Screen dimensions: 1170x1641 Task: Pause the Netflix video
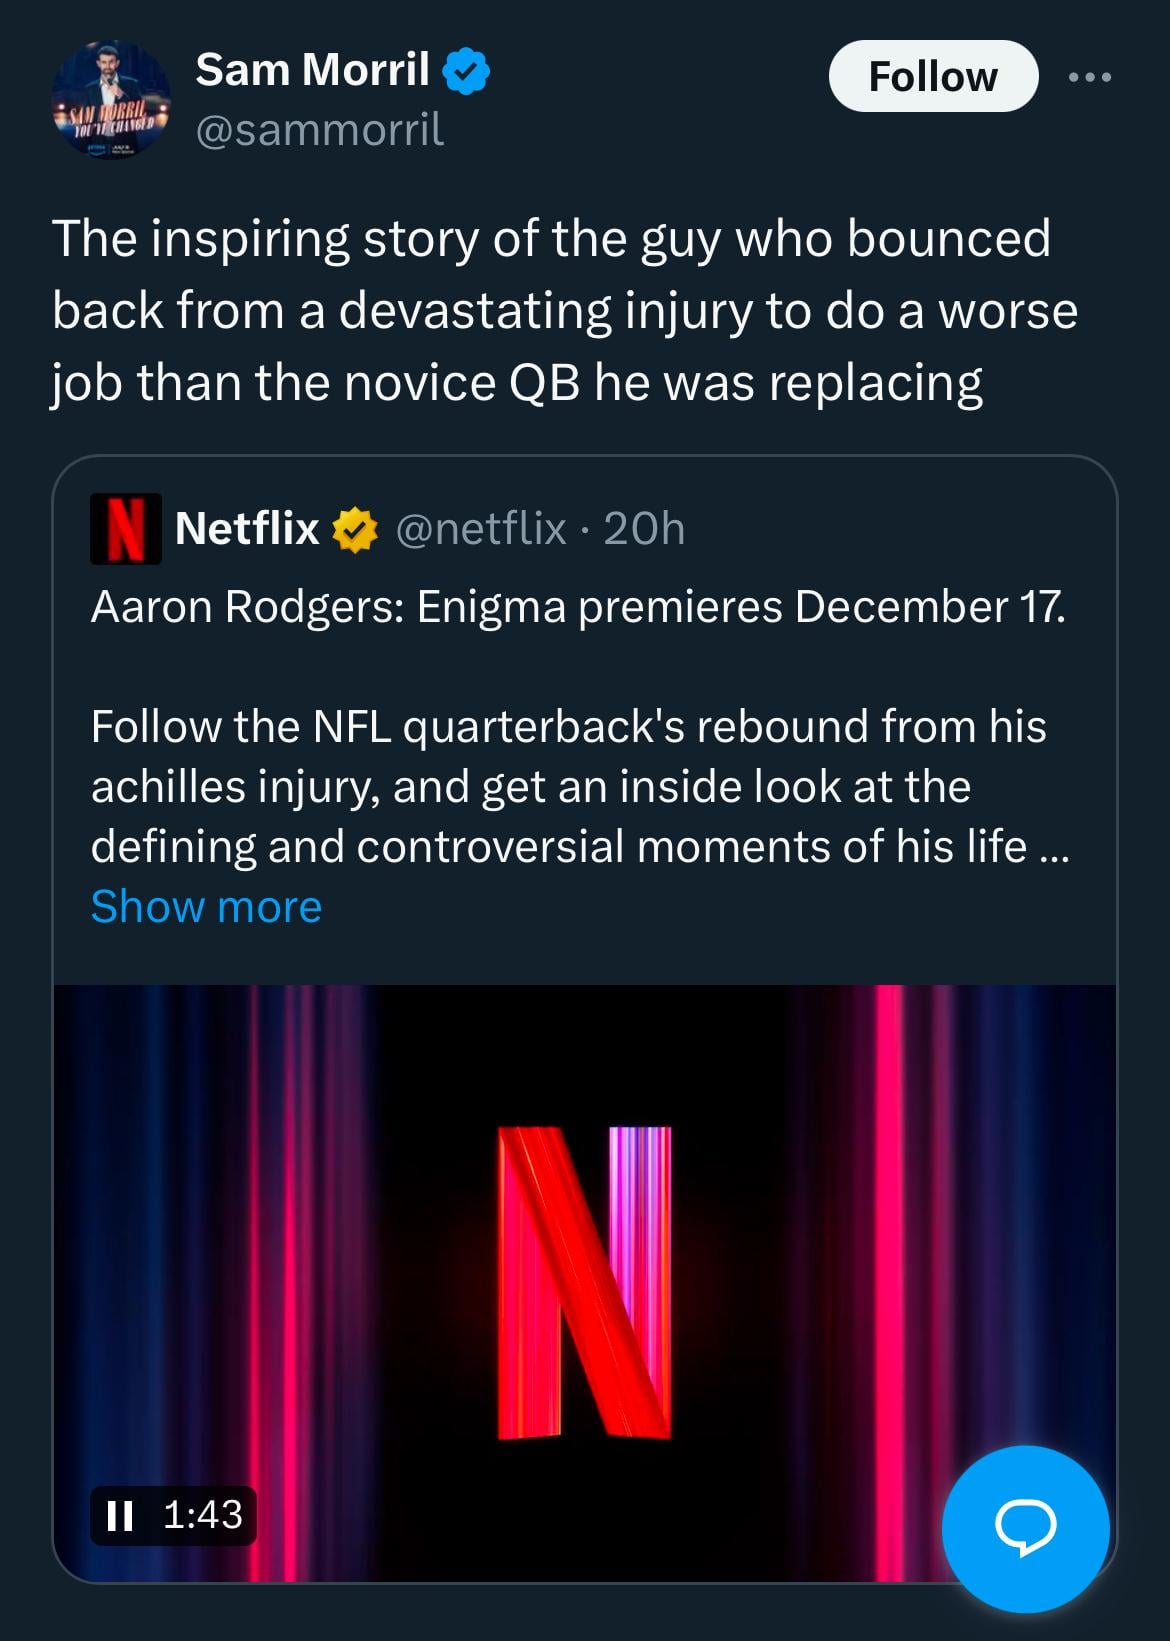point(119,1515)
